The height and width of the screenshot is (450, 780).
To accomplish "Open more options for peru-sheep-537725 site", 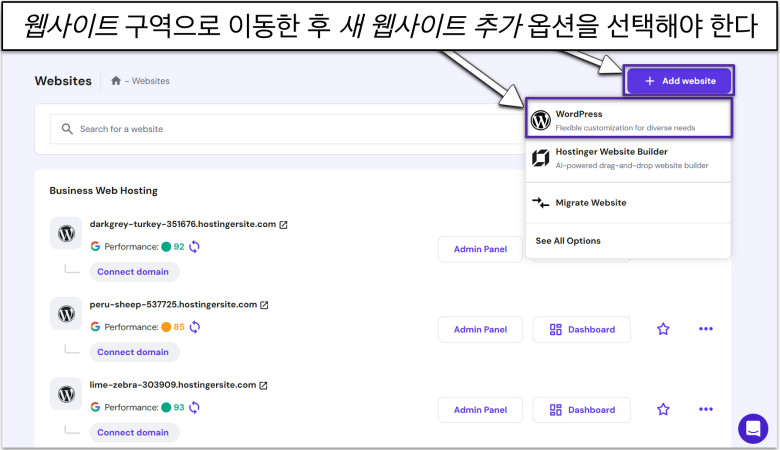I will click(x=706, y=329).
